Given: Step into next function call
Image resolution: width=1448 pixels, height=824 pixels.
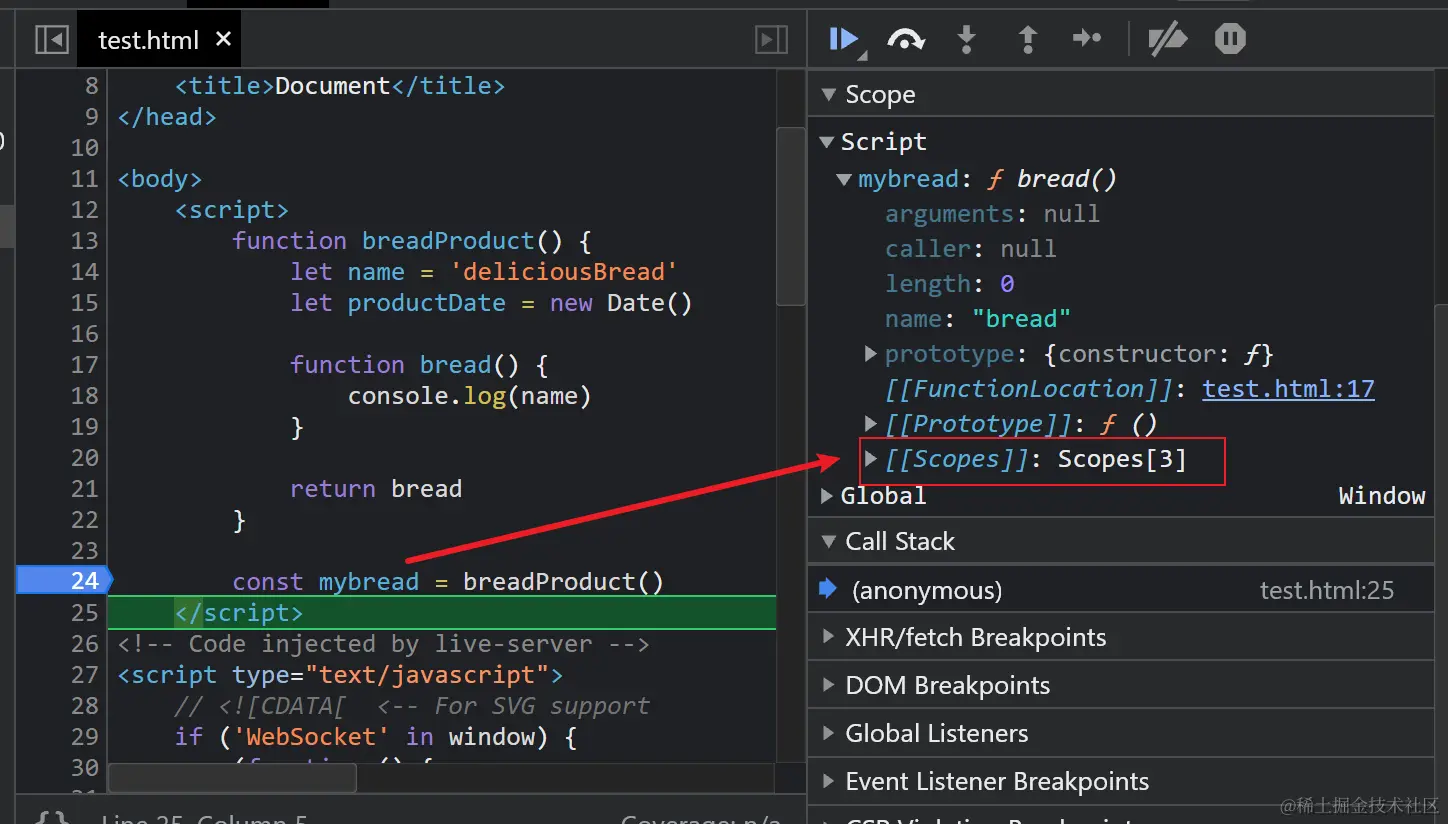Looking at the screenshot, I should pyautogui.click(x=966, y=39).
